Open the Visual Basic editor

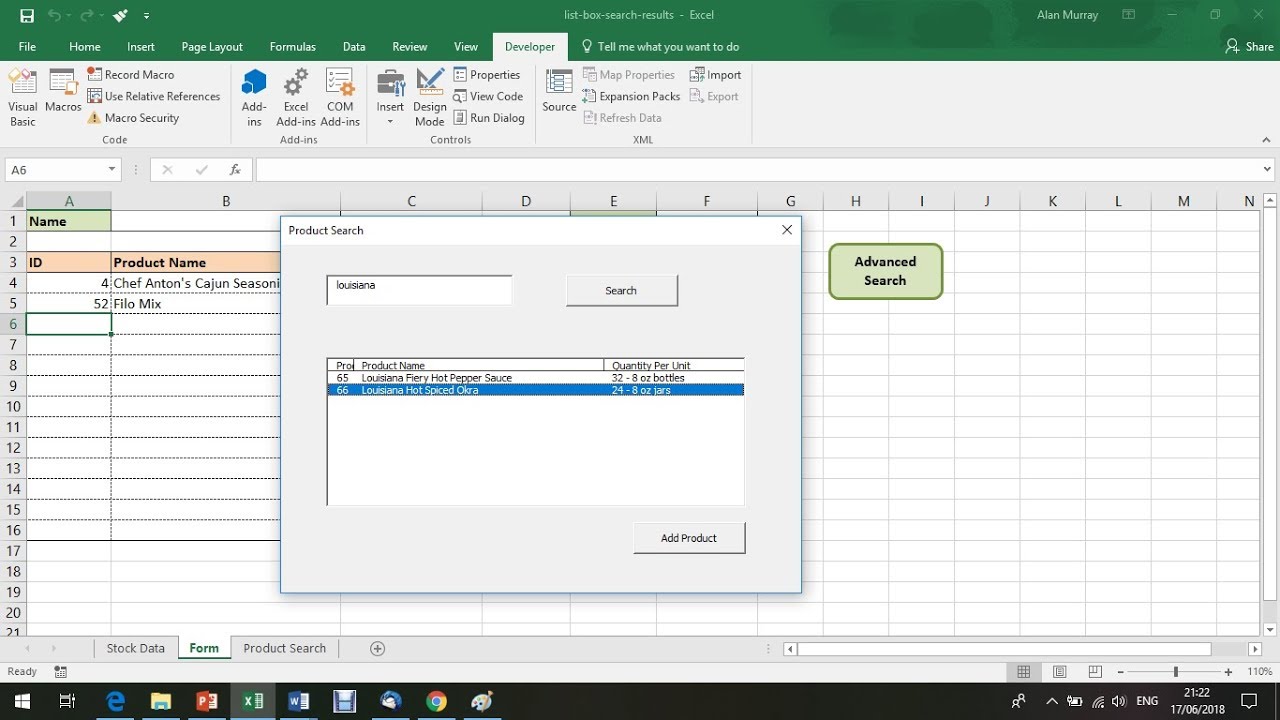pos(22,98)
